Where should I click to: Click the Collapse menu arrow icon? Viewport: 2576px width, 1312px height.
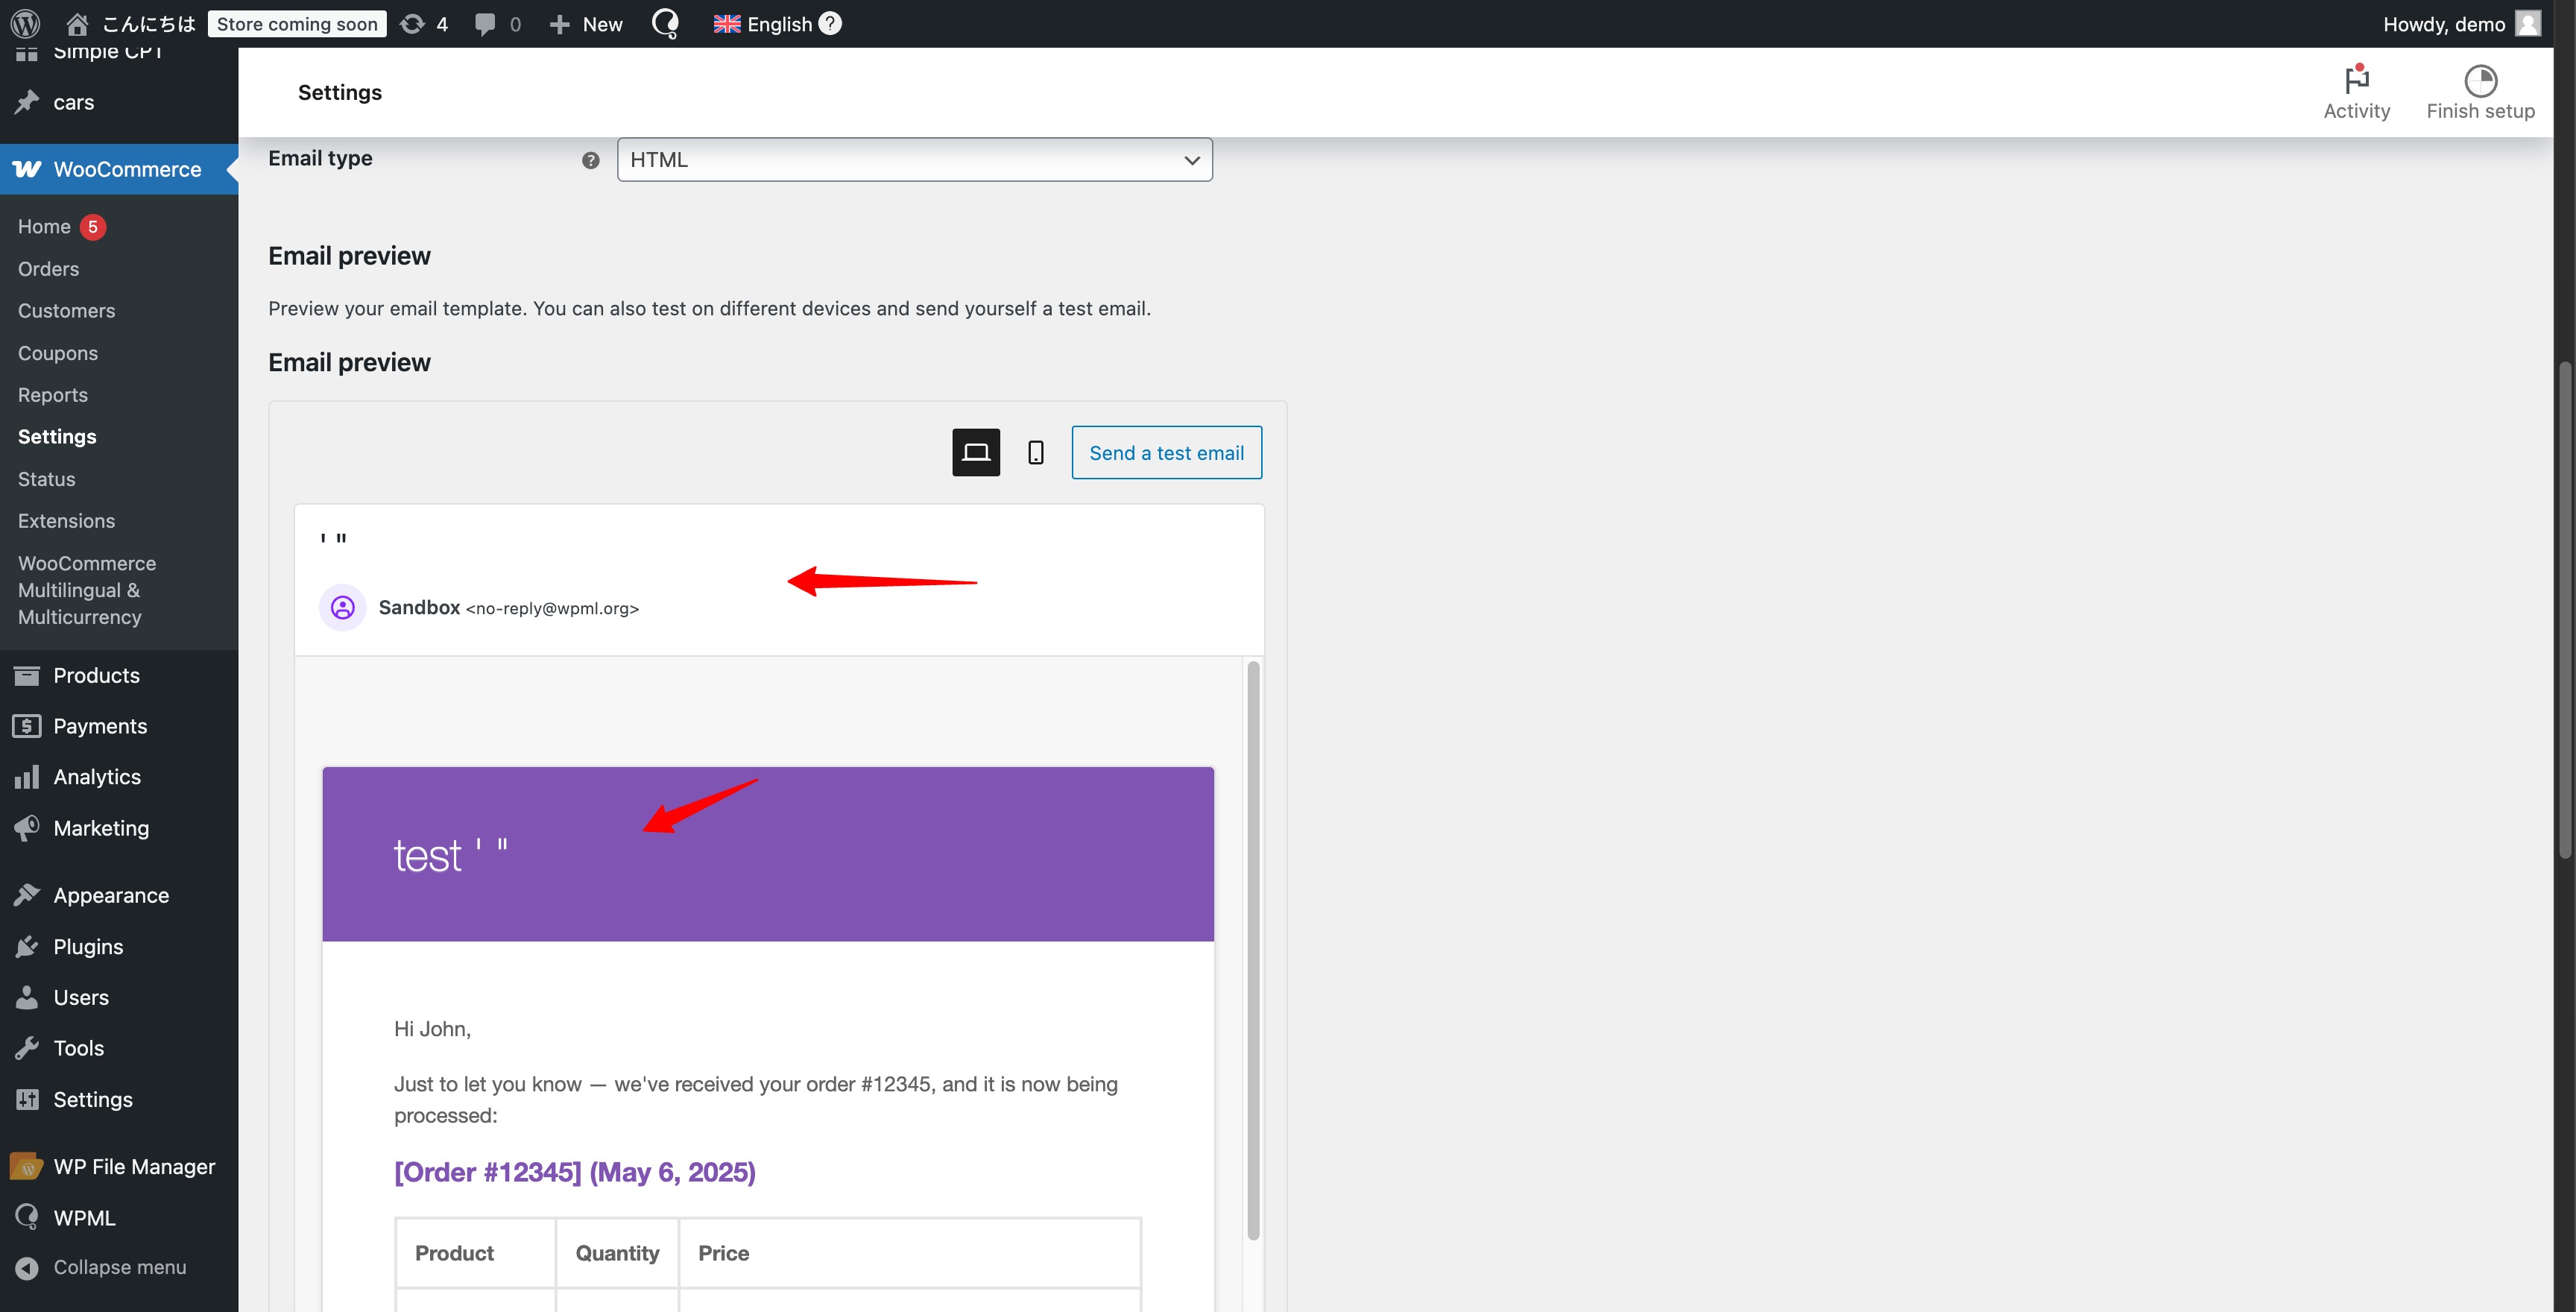[x=27, y=1267]
